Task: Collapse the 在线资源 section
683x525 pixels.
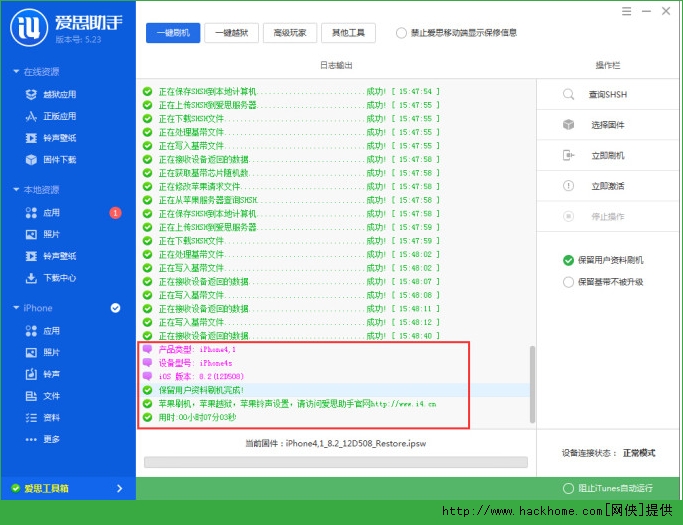Action: pyautogui.click(x=16, y=72)
